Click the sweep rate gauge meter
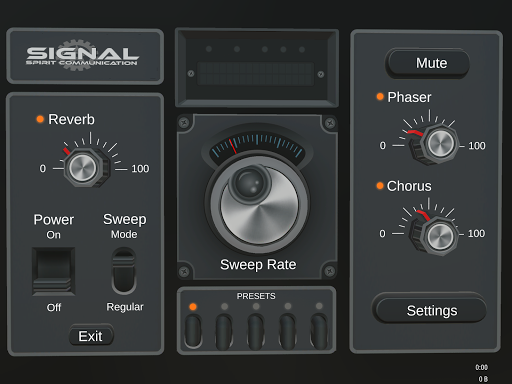The image size is (512, 384). point(257,146)
